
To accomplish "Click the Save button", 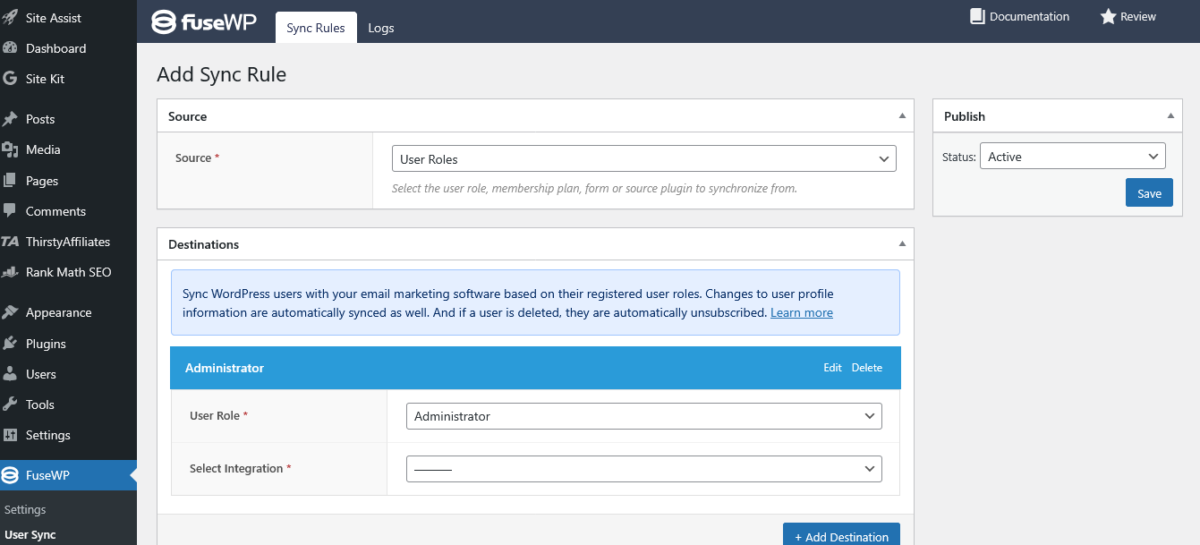I will (x=1149, y=193).
